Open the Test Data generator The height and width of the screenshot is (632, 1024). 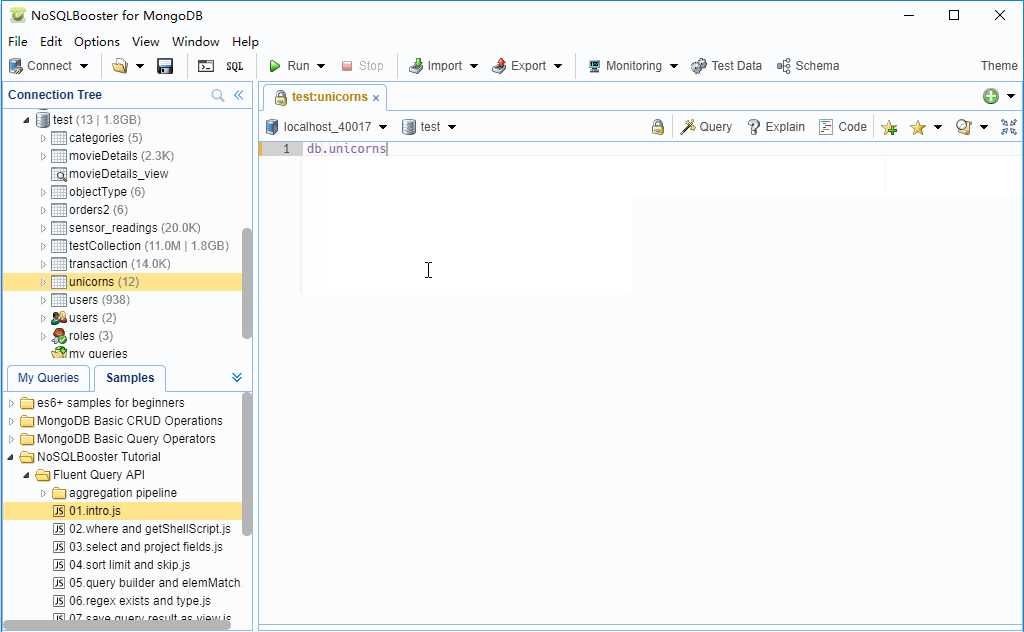pos(726,66)
